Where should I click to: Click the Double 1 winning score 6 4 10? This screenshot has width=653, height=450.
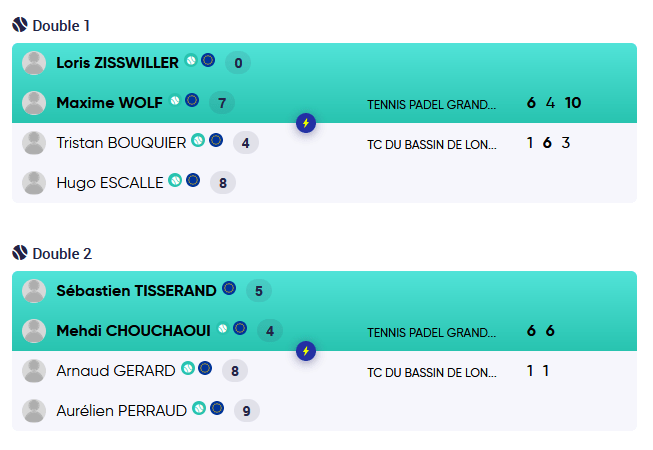[553, 102]
